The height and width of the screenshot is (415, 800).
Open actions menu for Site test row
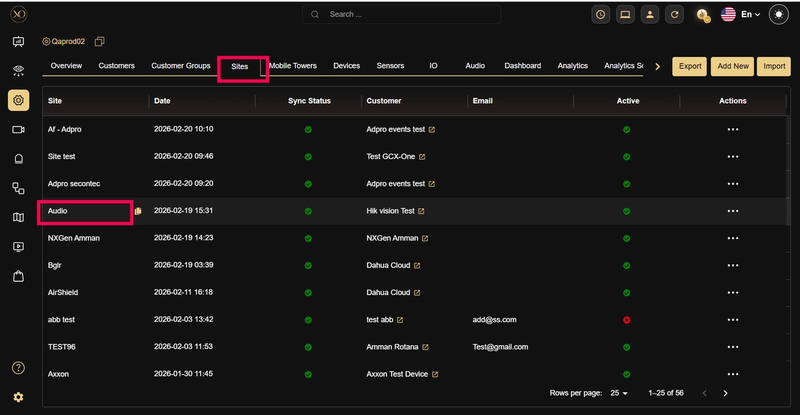pyautogui.click(x=733, y=157)
